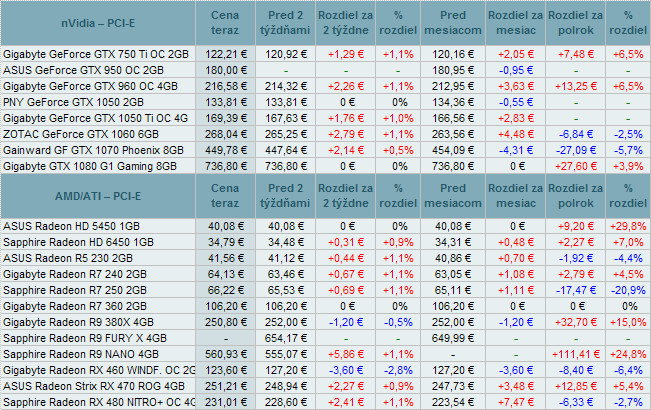Click the 649,99 € month-ago price
Screen dimensions: 651x410
pyautogui.click(x=453, y=338)
